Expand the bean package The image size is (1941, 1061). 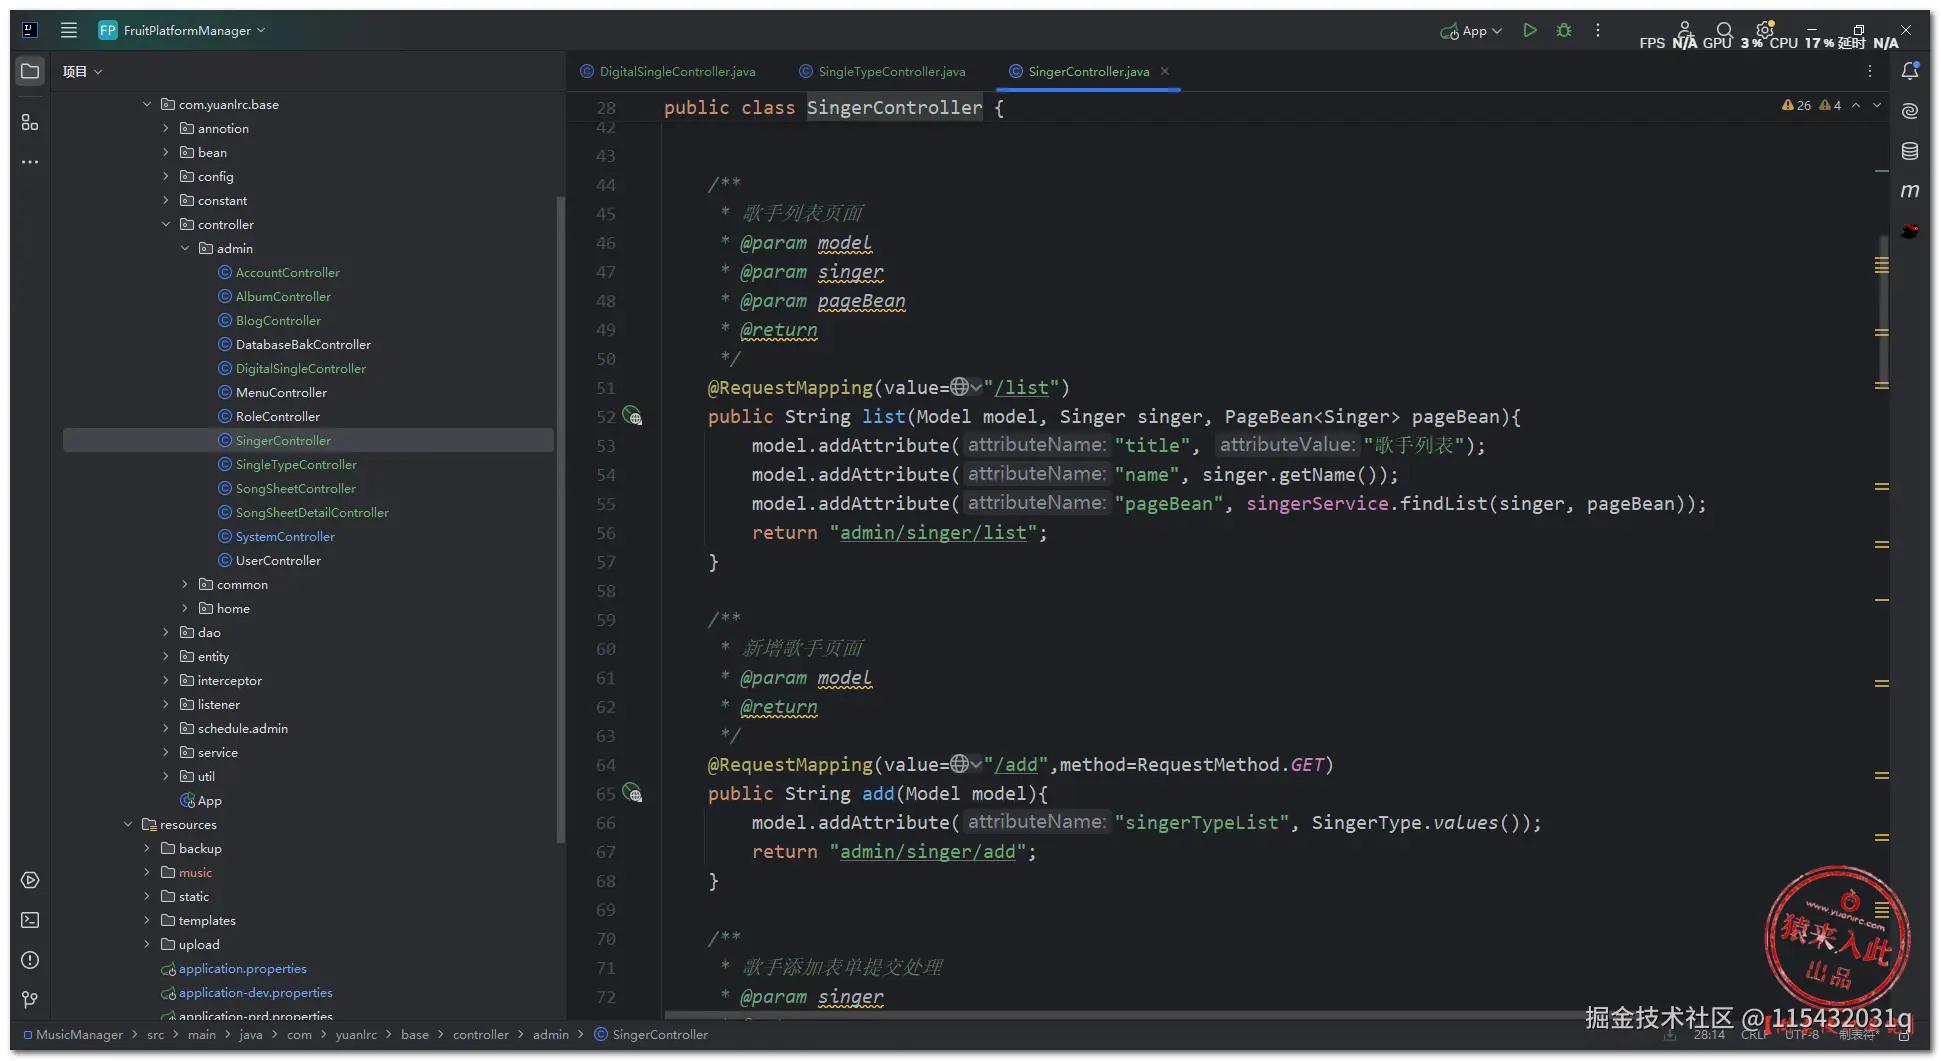click(166, 152)
